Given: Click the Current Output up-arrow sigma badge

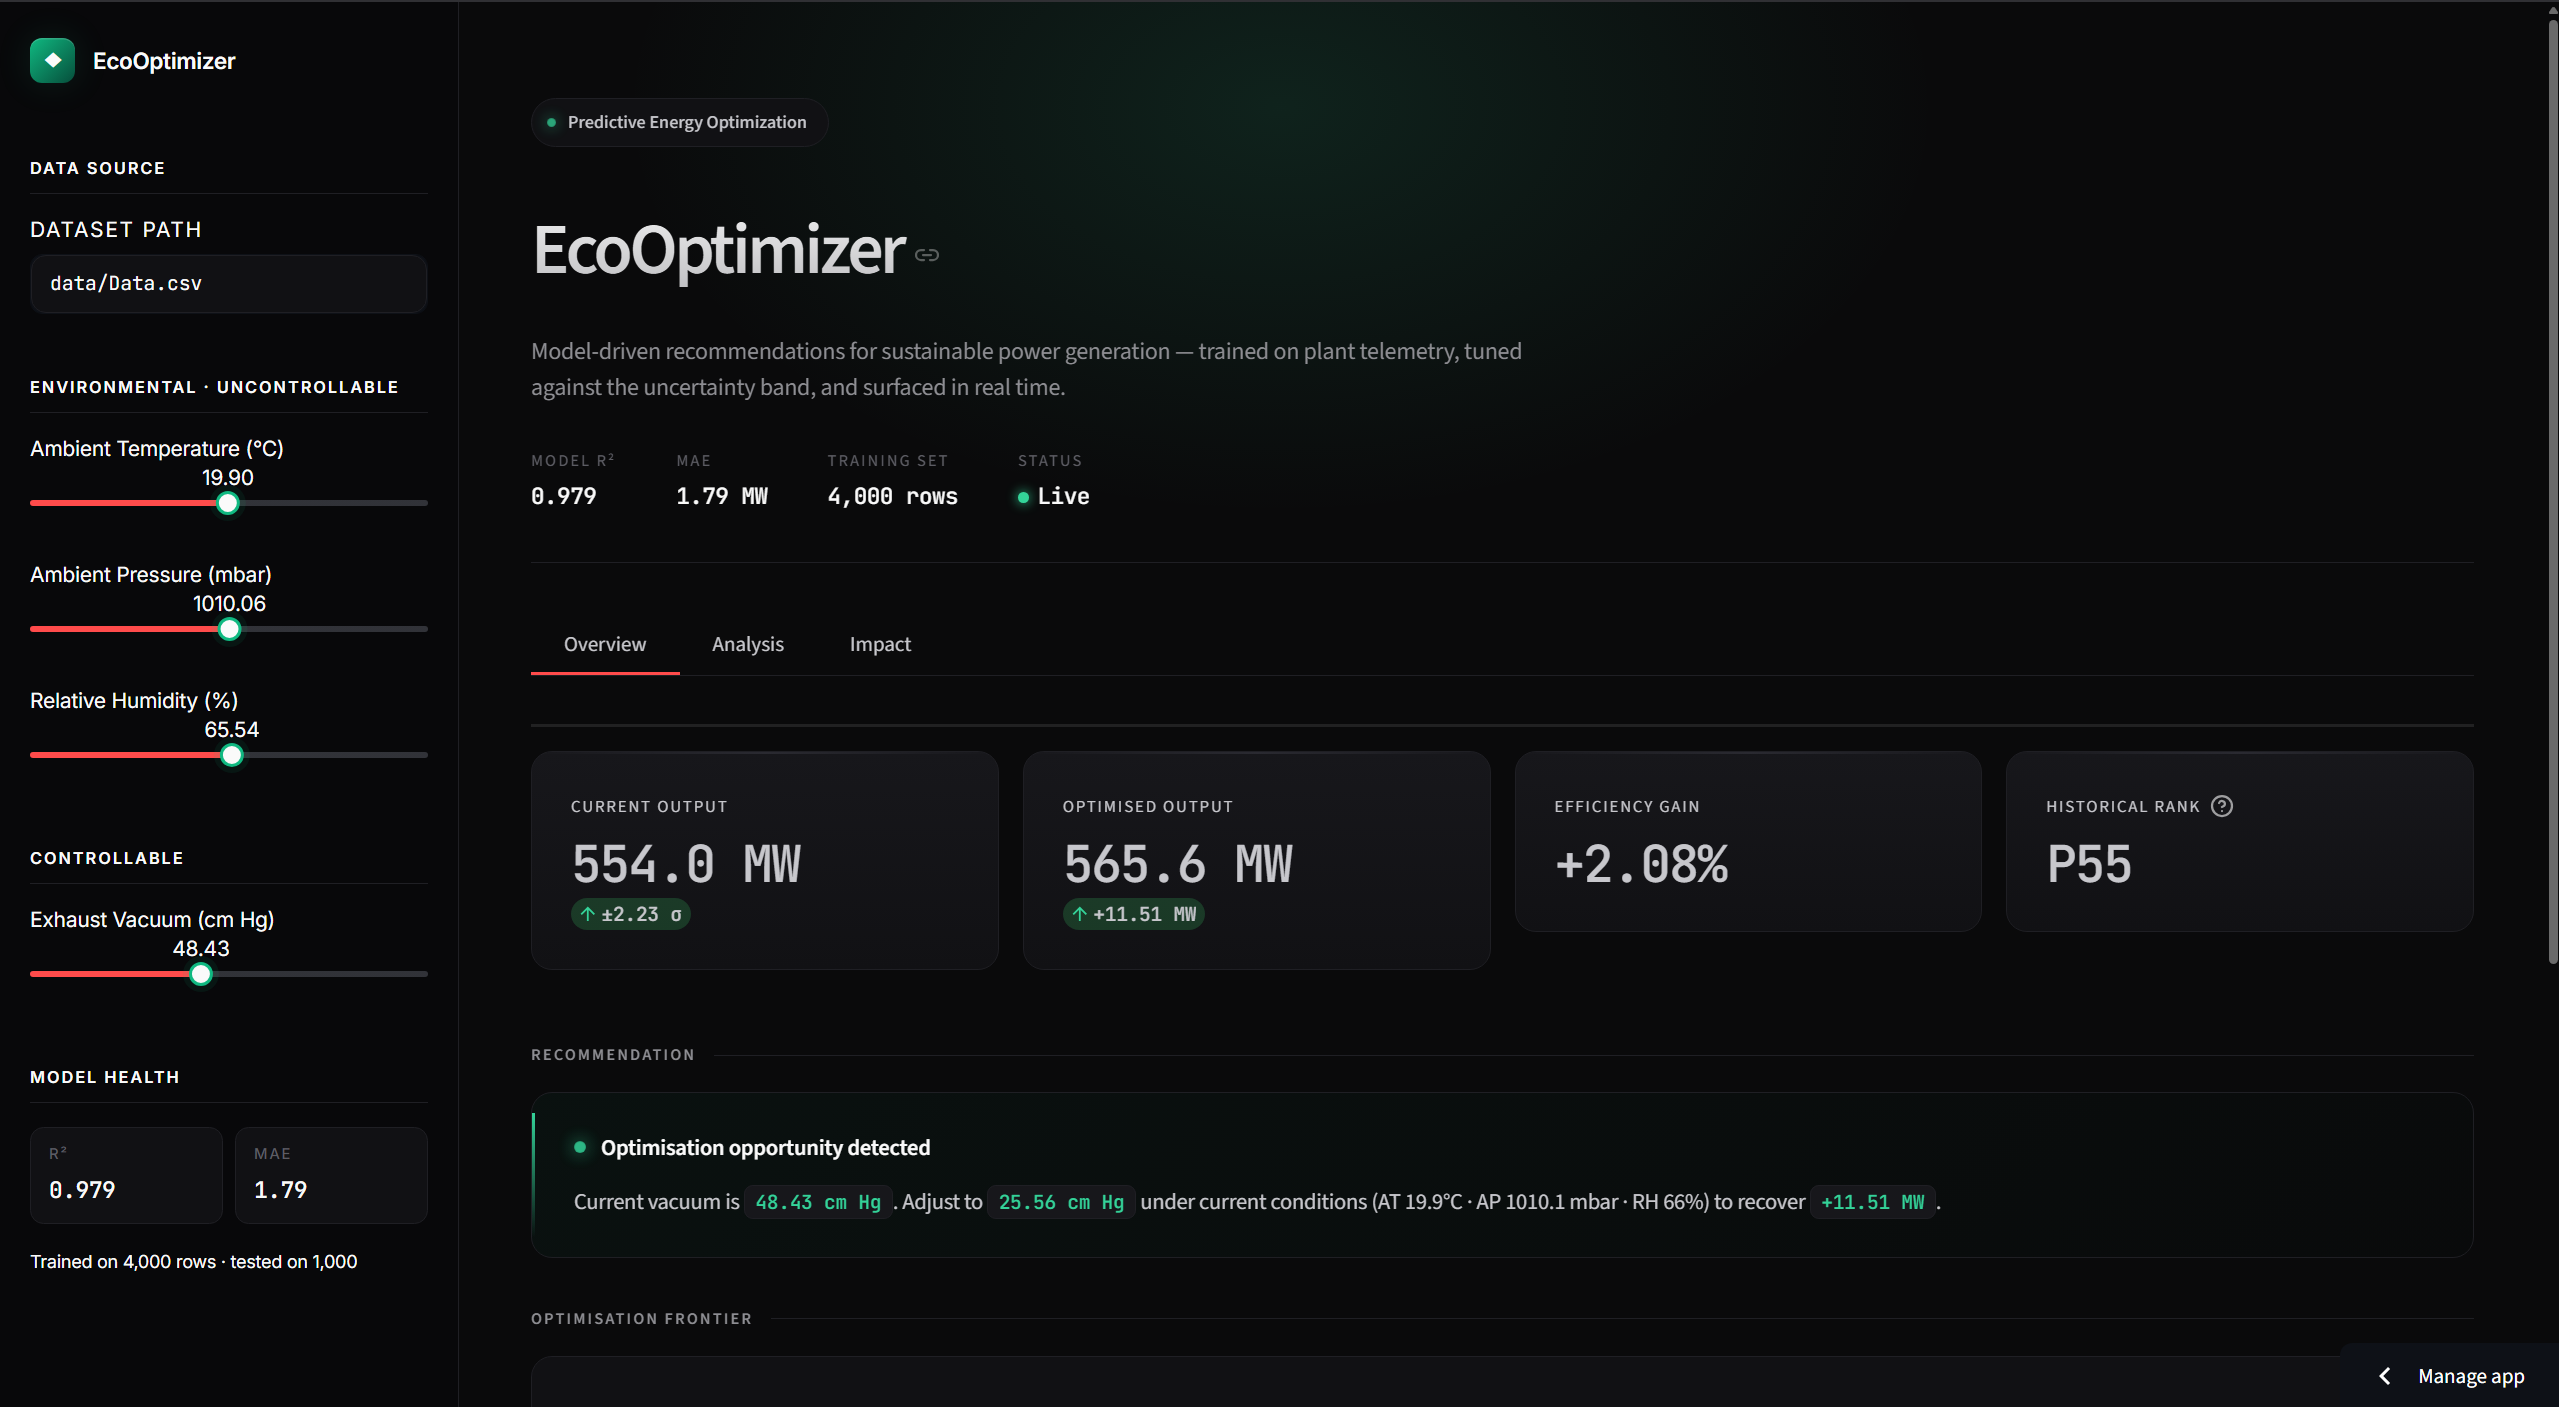Looking at the screenshot, I should click(x=630, y=914).
